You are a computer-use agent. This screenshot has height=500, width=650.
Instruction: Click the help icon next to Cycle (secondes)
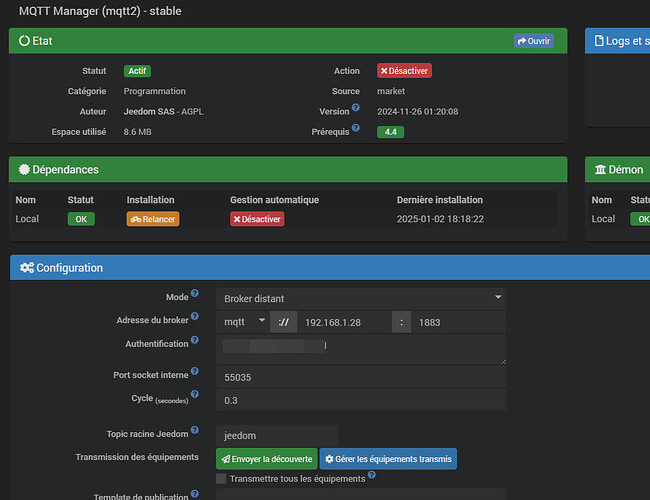click(195, 394)
